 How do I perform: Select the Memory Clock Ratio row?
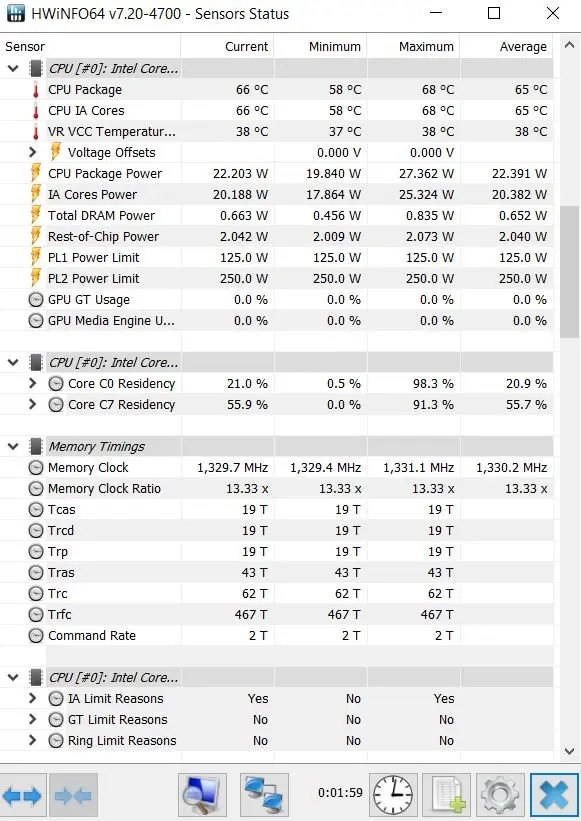tap(276, 489)
